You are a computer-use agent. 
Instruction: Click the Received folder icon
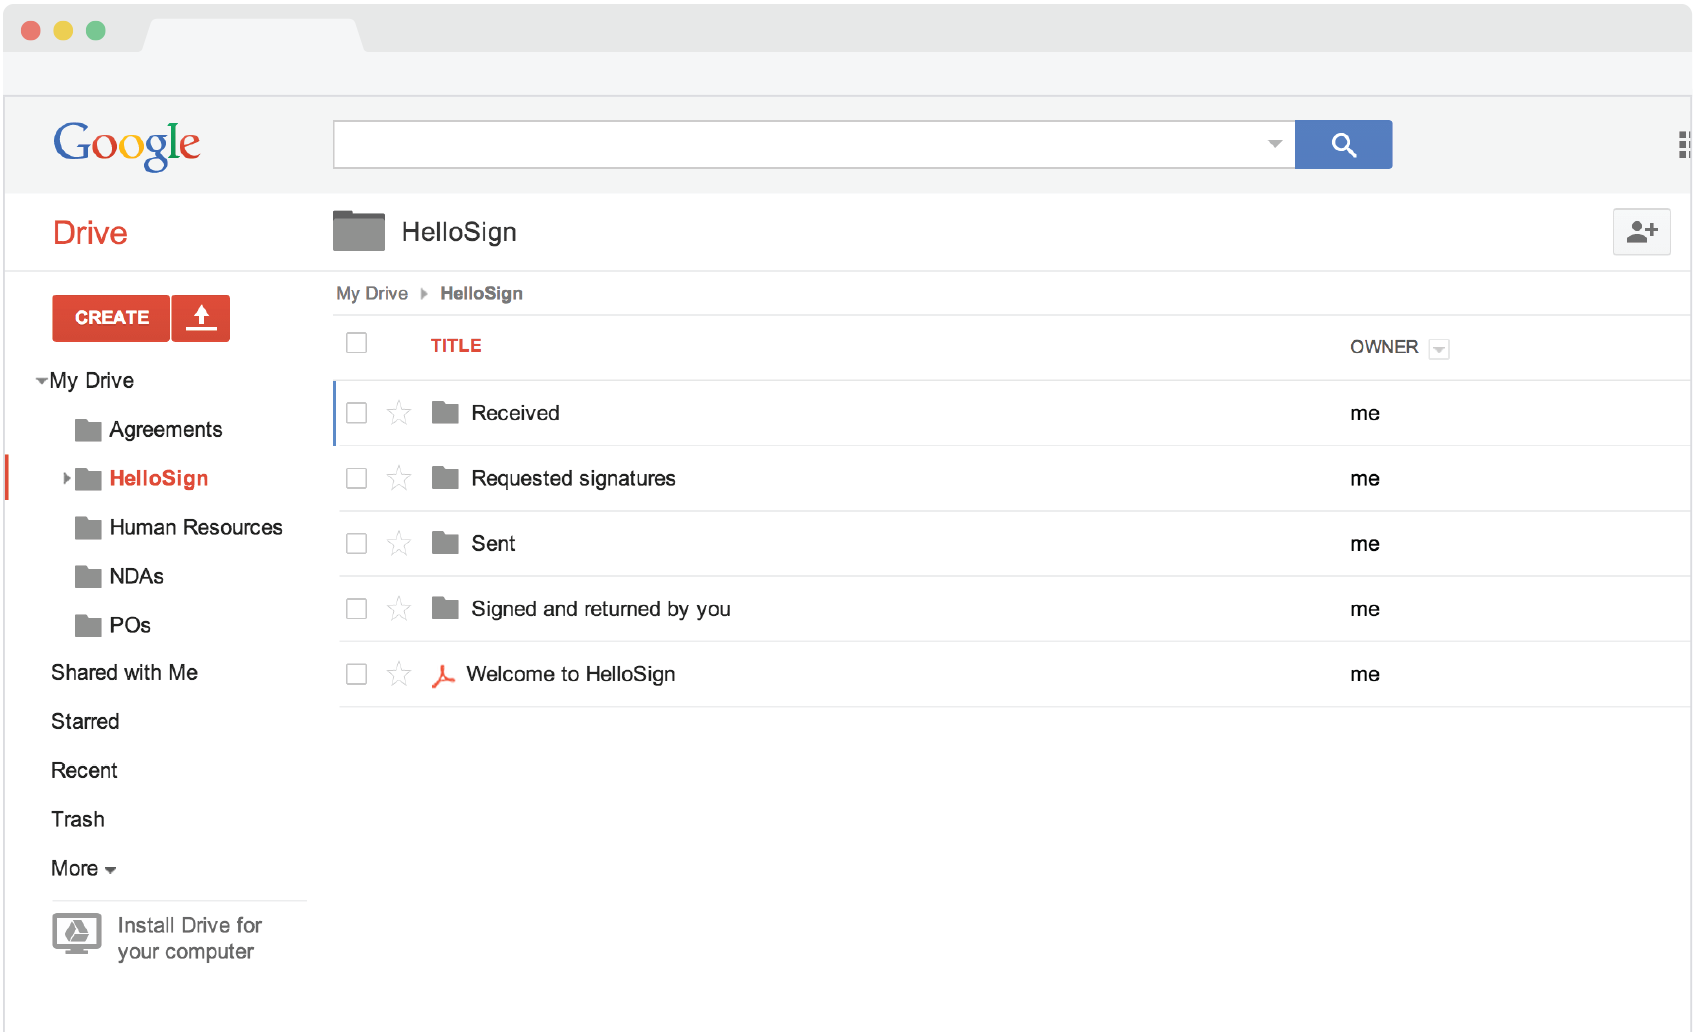point(445,412)
